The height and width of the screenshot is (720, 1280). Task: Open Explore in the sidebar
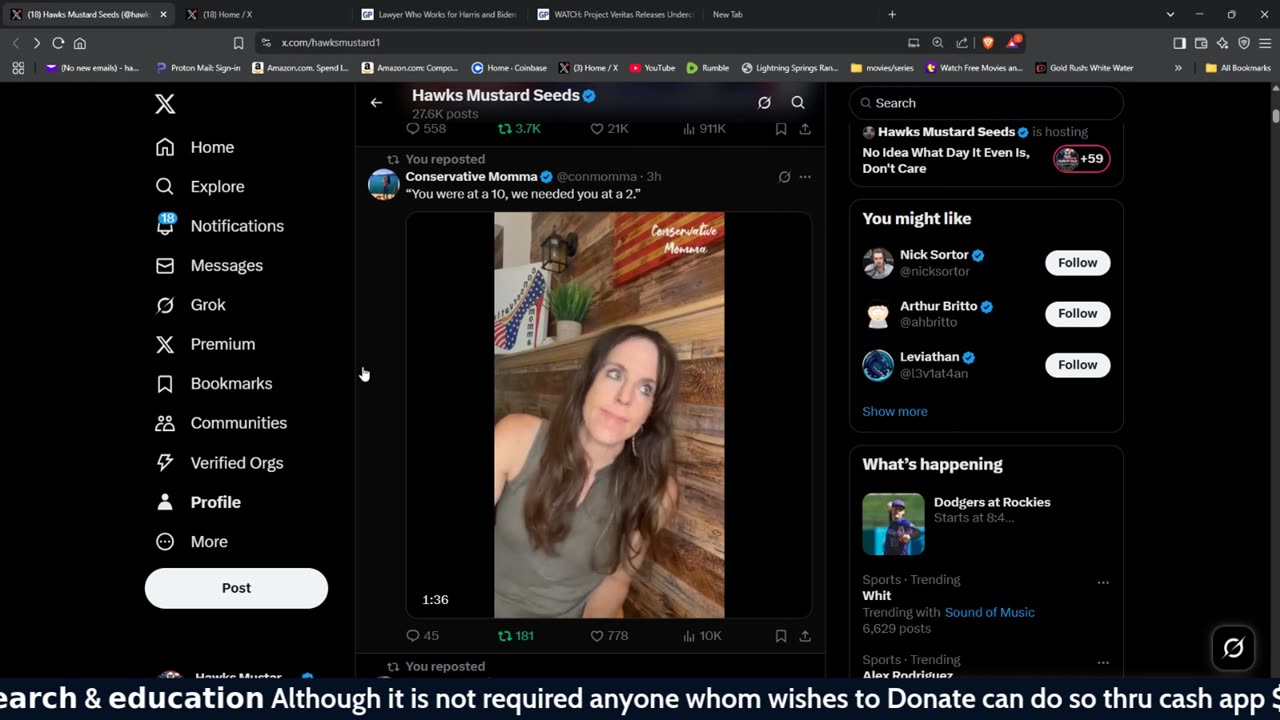pyautogui.click(x=200, y=186)
